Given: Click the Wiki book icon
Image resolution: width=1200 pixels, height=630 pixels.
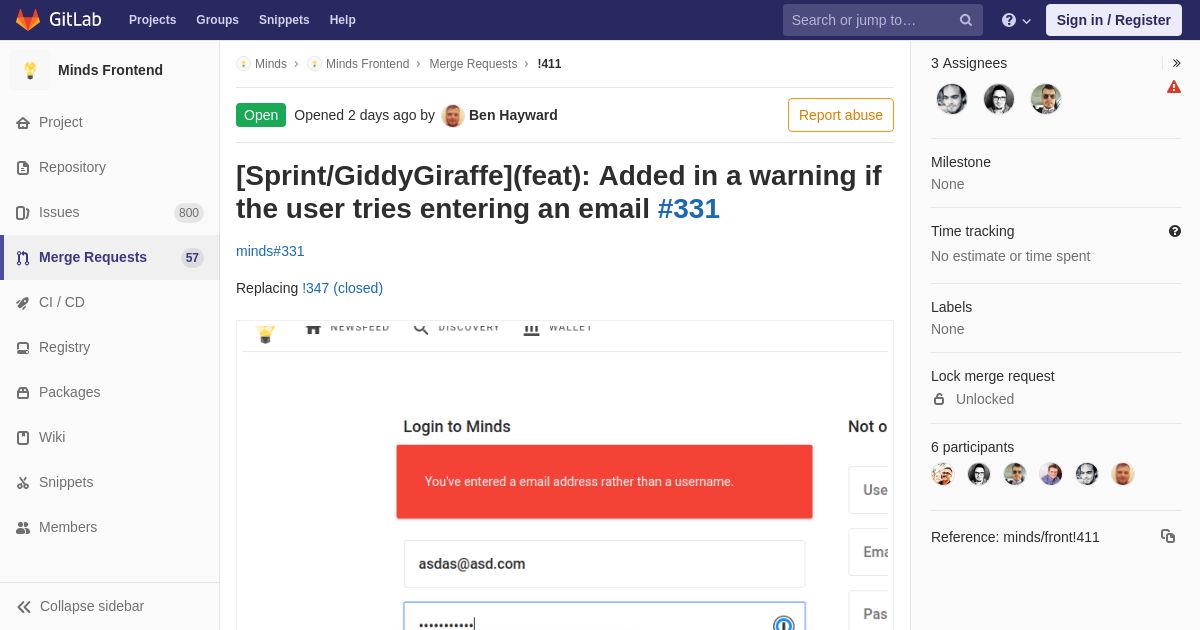Looking at the screenshot, I should click(23, 437).
